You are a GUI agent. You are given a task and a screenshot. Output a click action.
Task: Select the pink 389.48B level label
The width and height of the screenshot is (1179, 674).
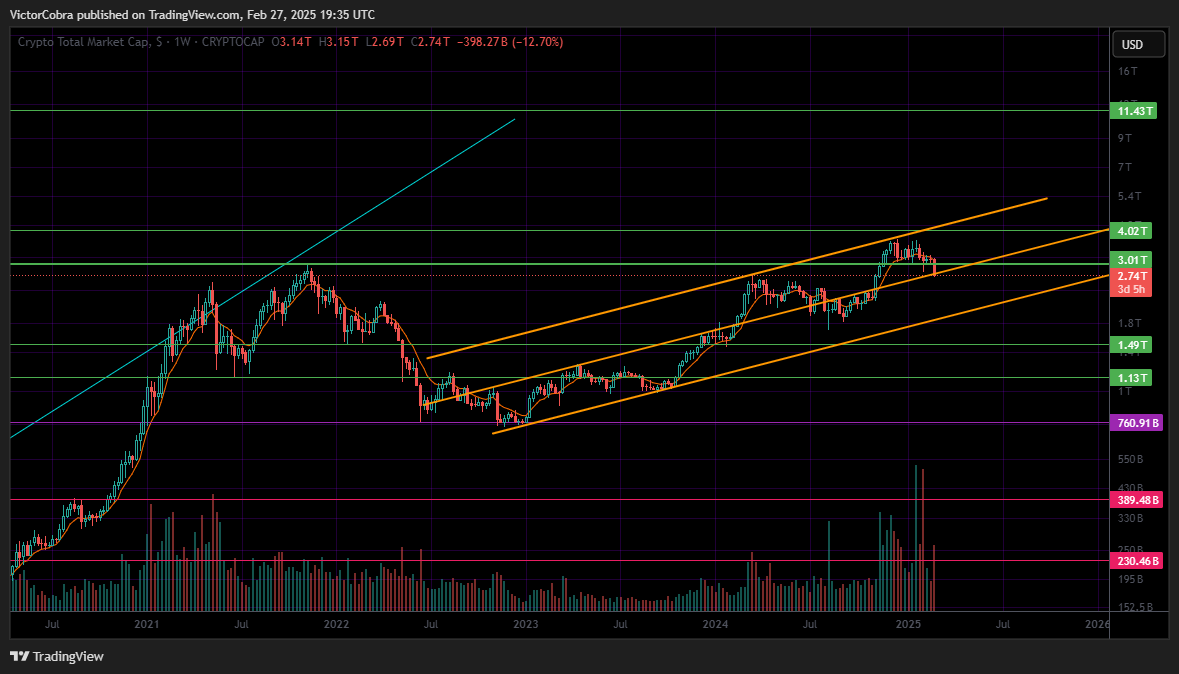coord(1137,499)
